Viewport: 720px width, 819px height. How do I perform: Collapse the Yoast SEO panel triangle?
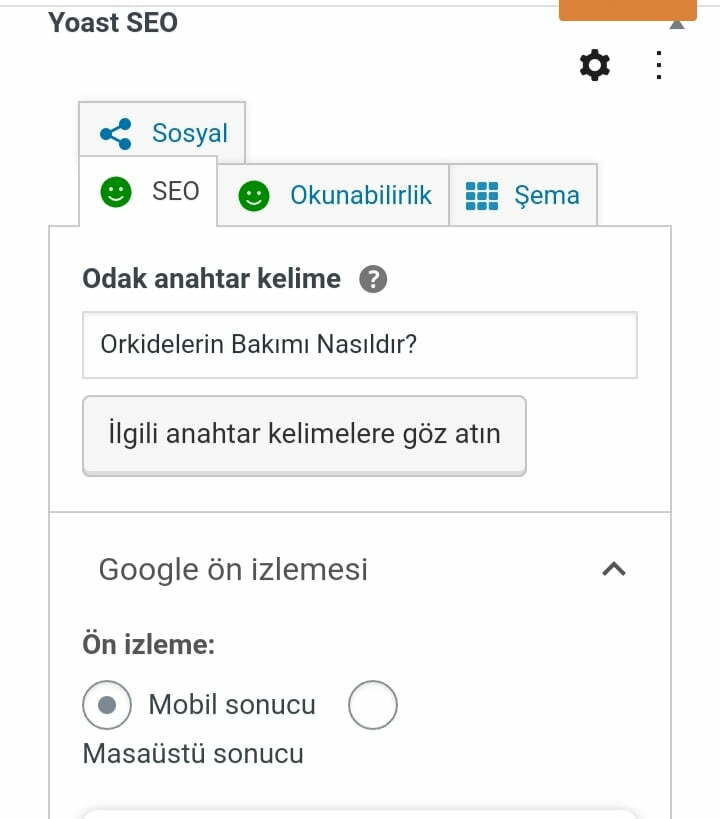click(677, 25)
